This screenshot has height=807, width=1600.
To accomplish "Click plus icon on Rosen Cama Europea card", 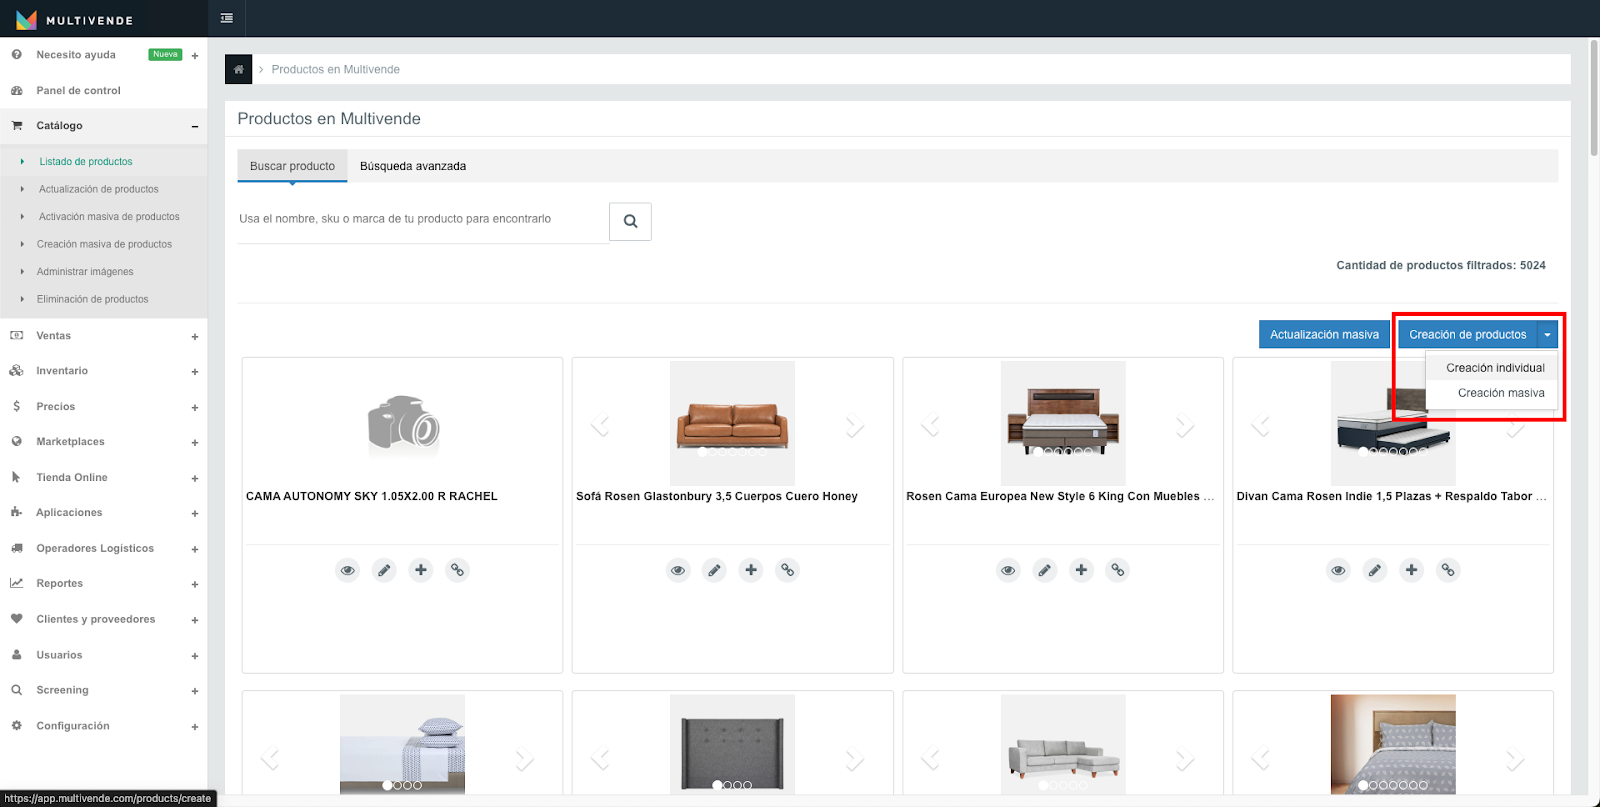I will pos(1081,570).
